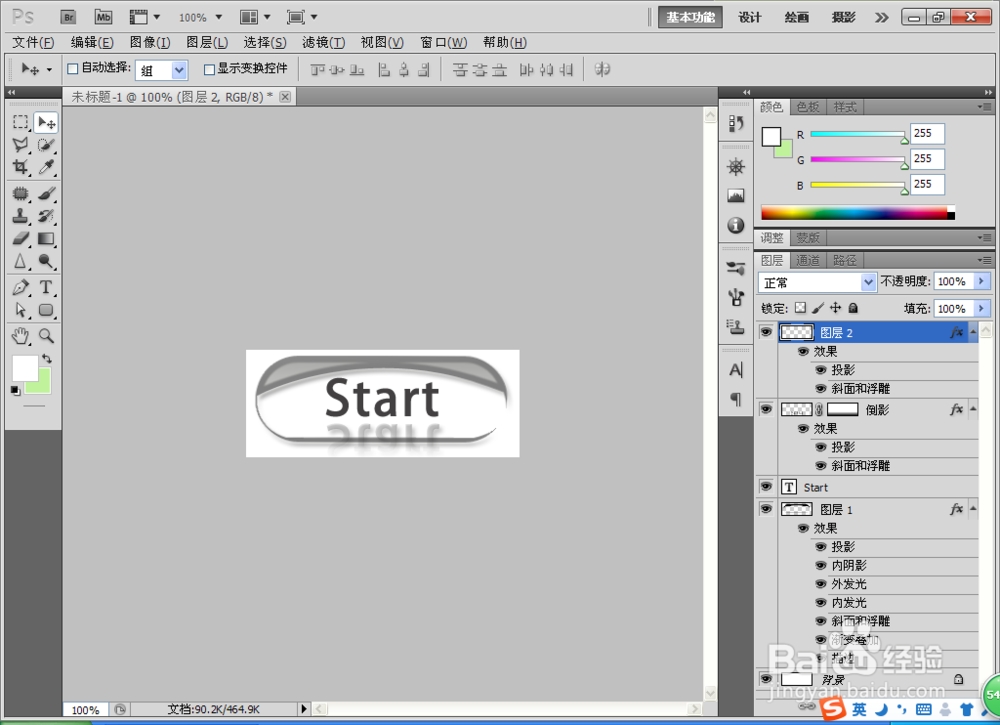Select the Brush tool

pyautogui.click(x=46, y=193)
